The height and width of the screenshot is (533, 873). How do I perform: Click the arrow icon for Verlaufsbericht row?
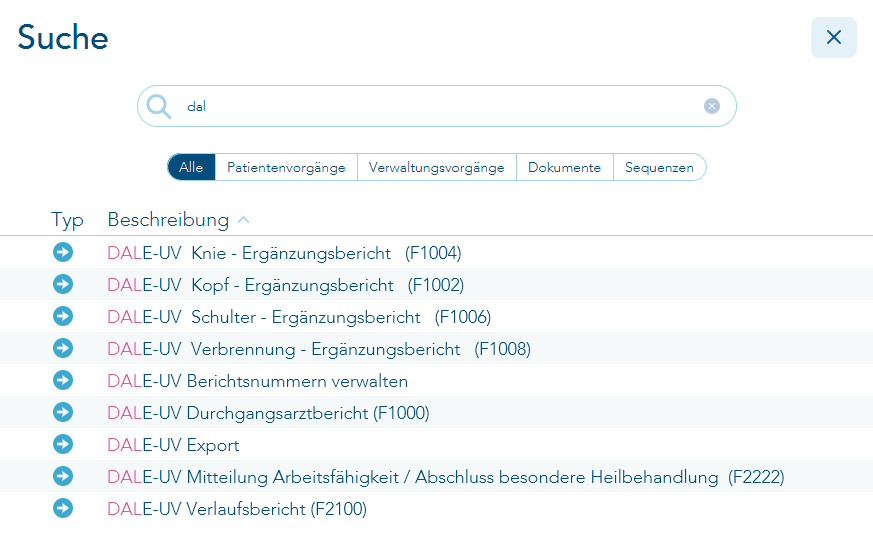pyautogui.click(x=63, y=508)
